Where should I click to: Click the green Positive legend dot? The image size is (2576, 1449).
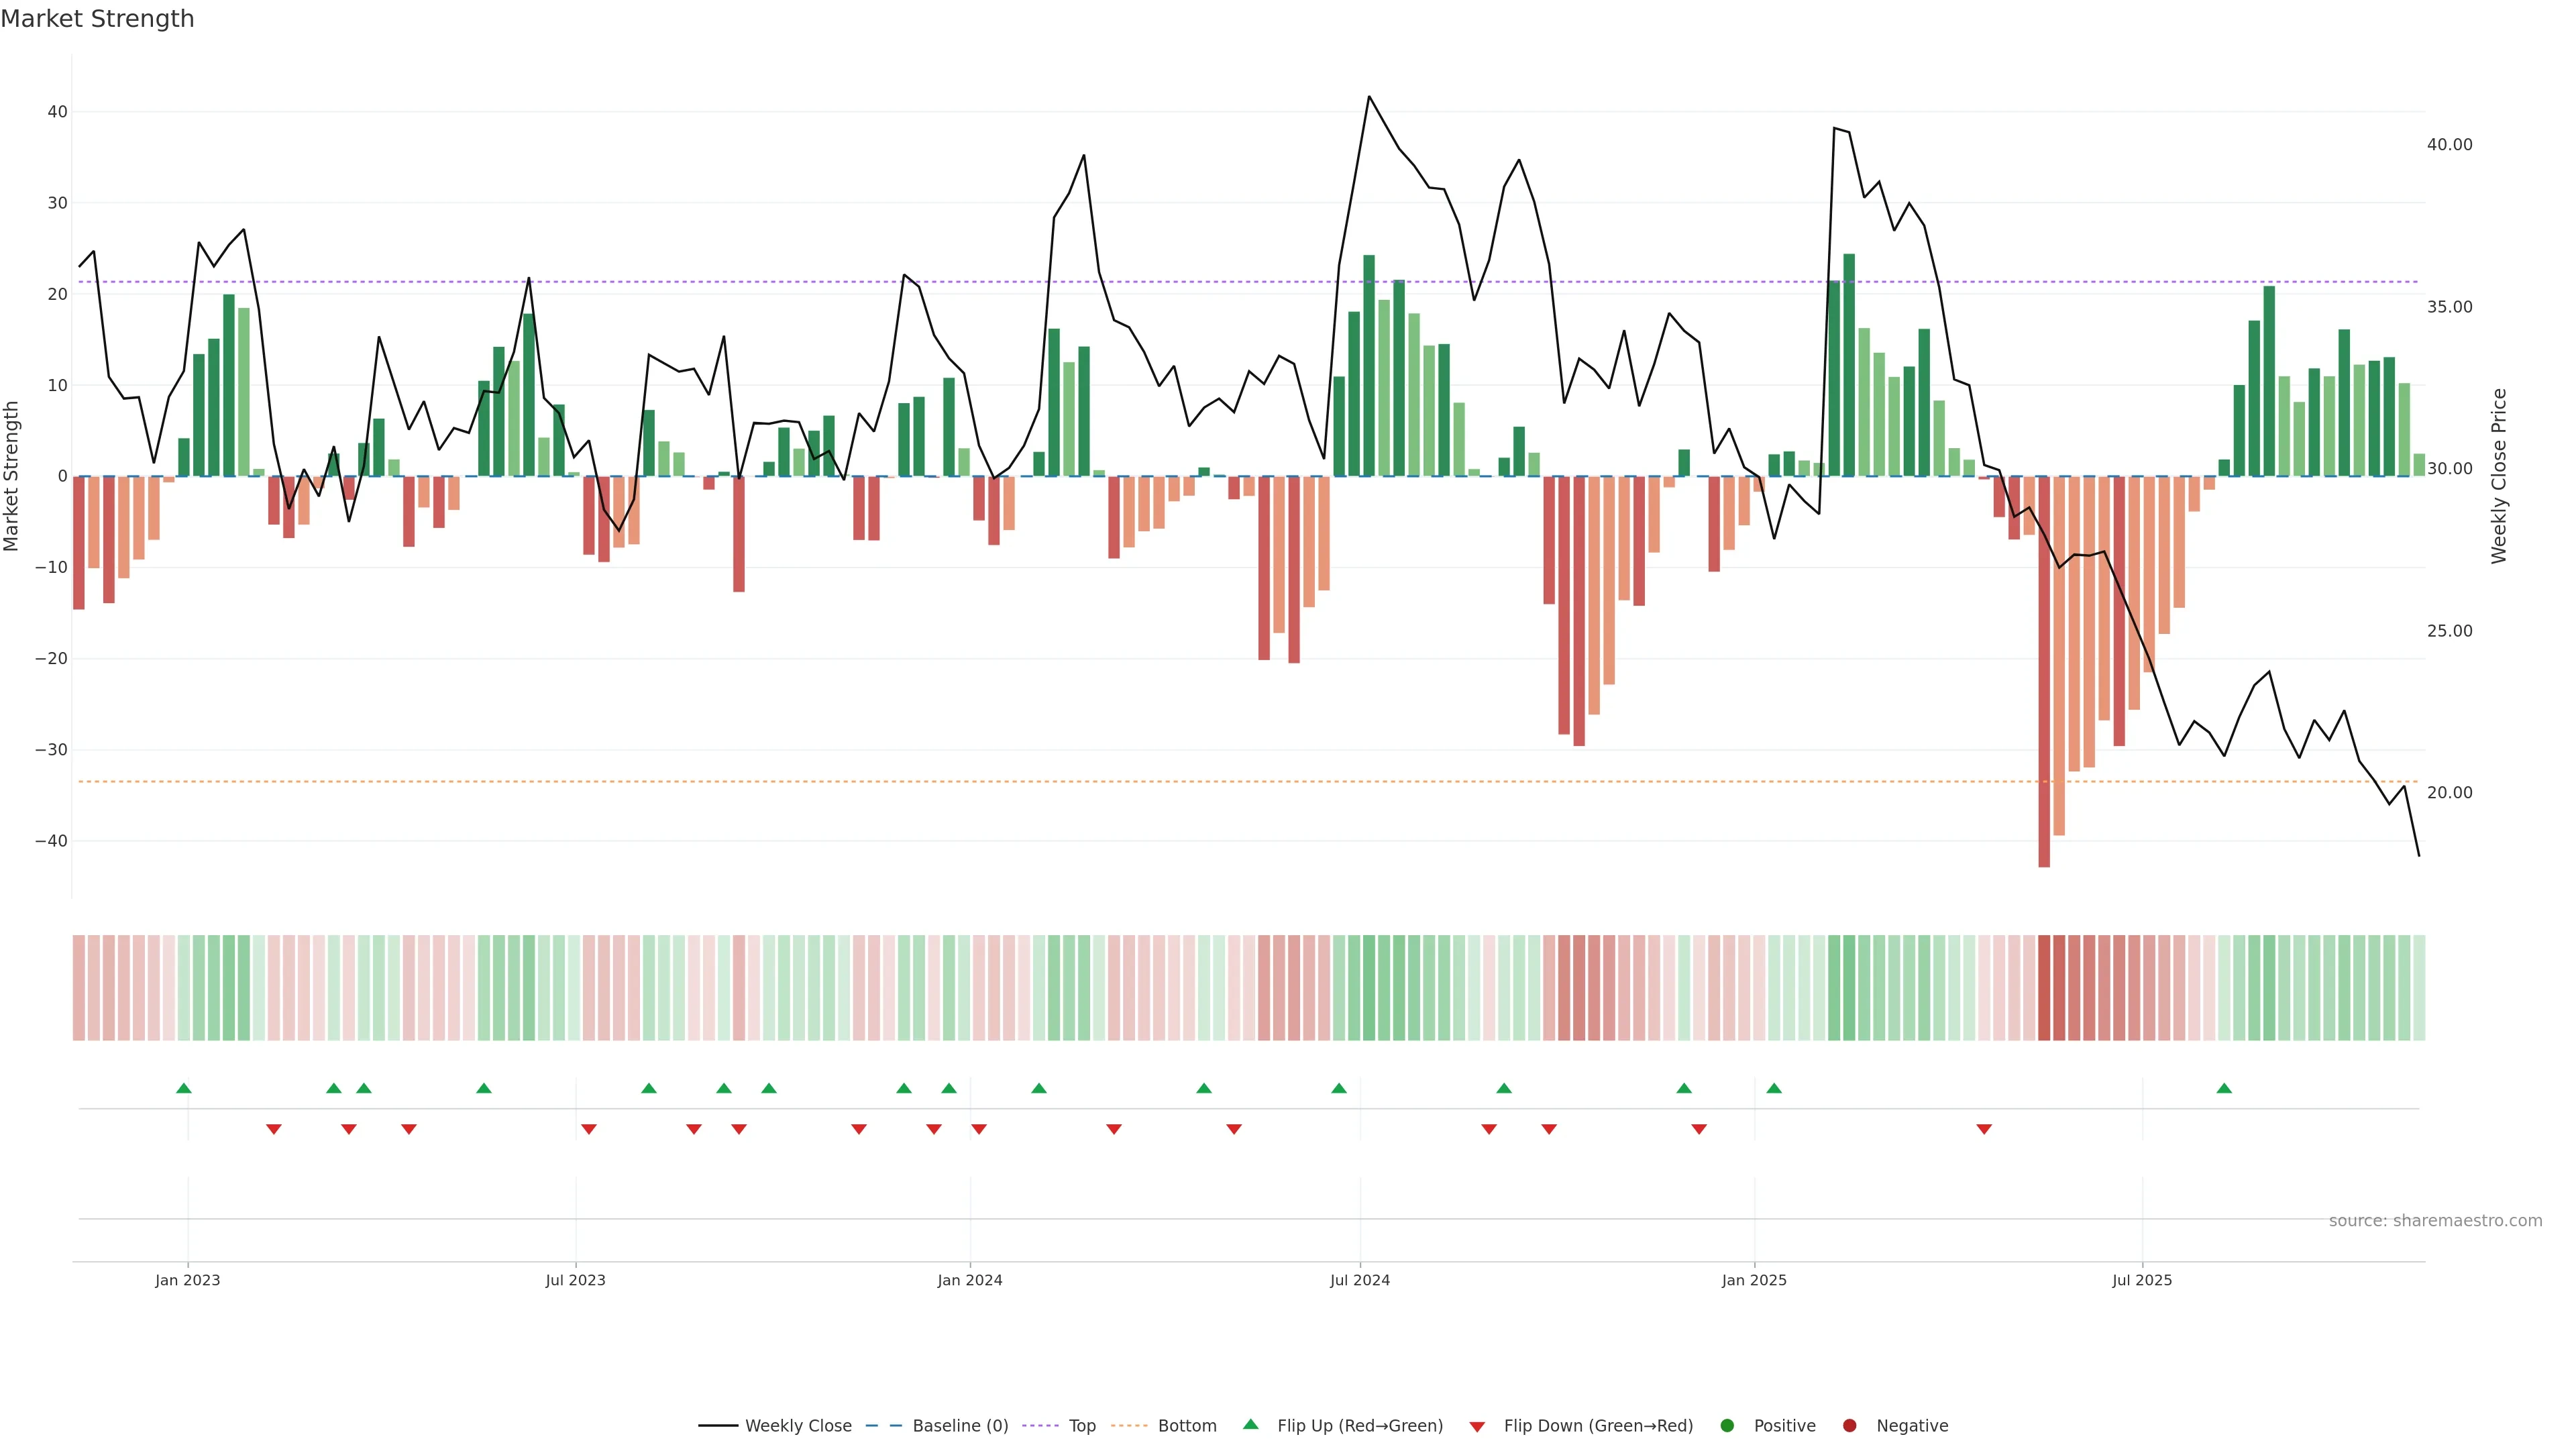(x=1727, y=1426)
